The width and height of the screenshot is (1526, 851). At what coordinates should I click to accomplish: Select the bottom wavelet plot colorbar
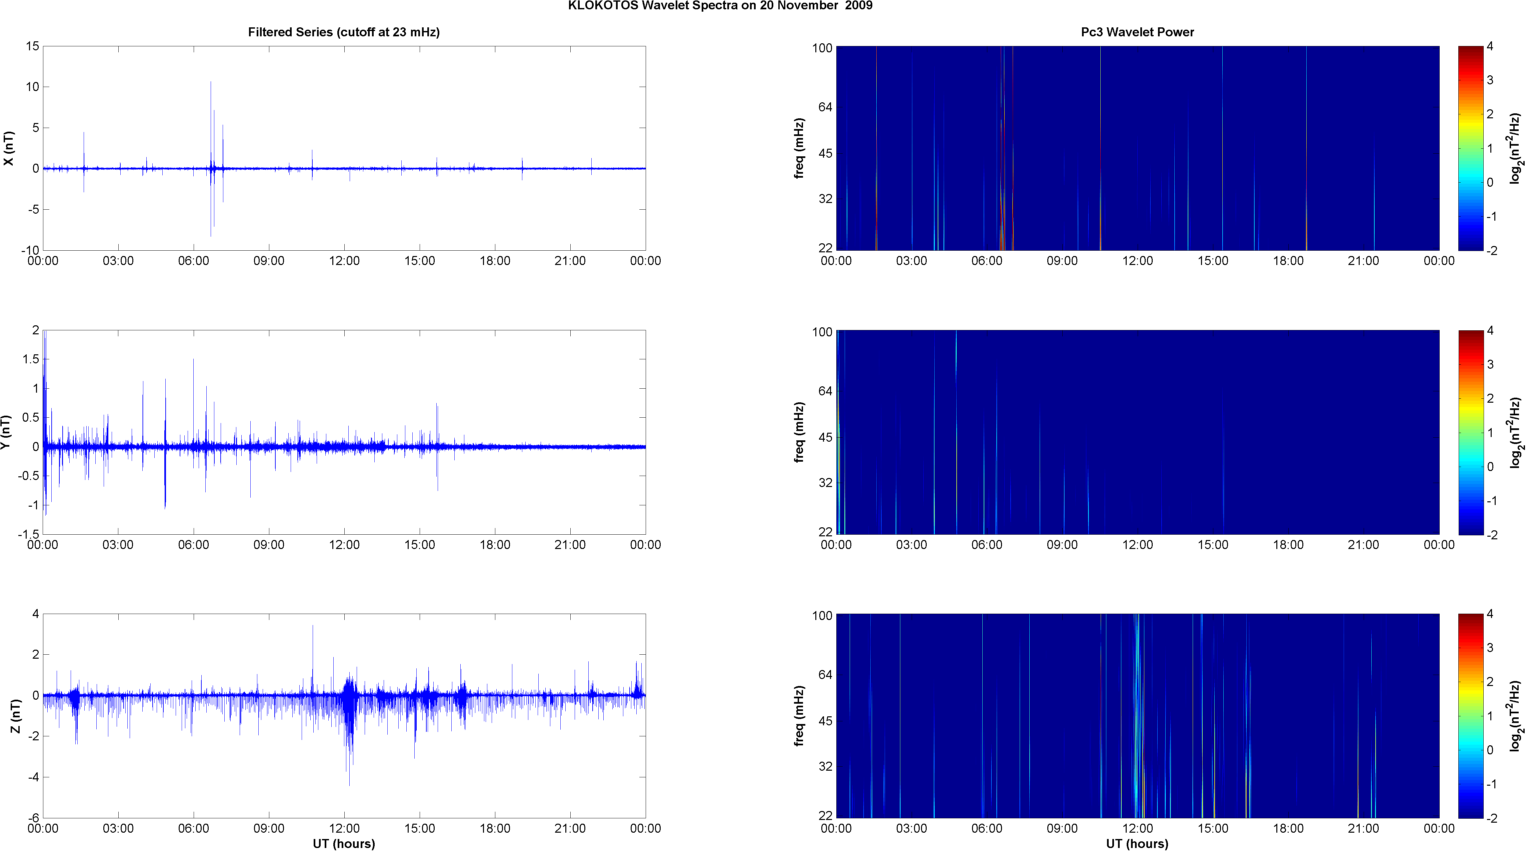1470,716
